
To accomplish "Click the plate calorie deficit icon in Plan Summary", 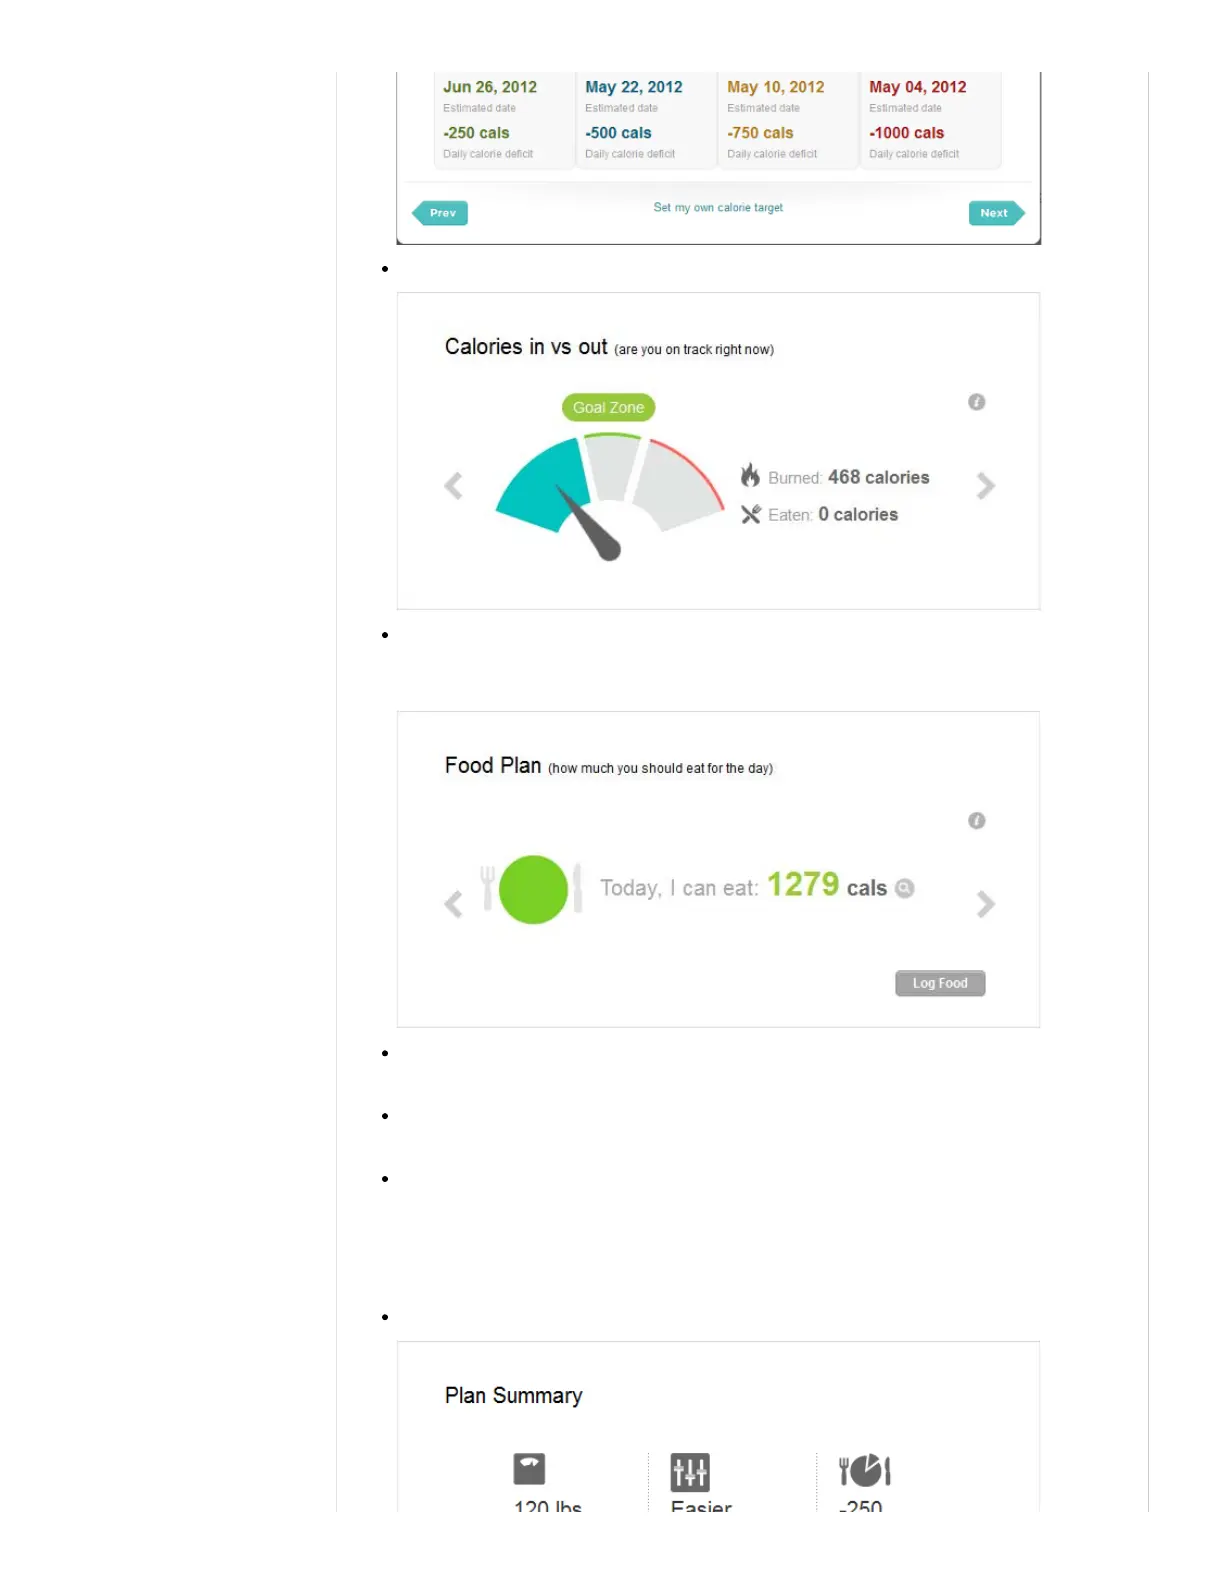I will tap(865, 1470).
